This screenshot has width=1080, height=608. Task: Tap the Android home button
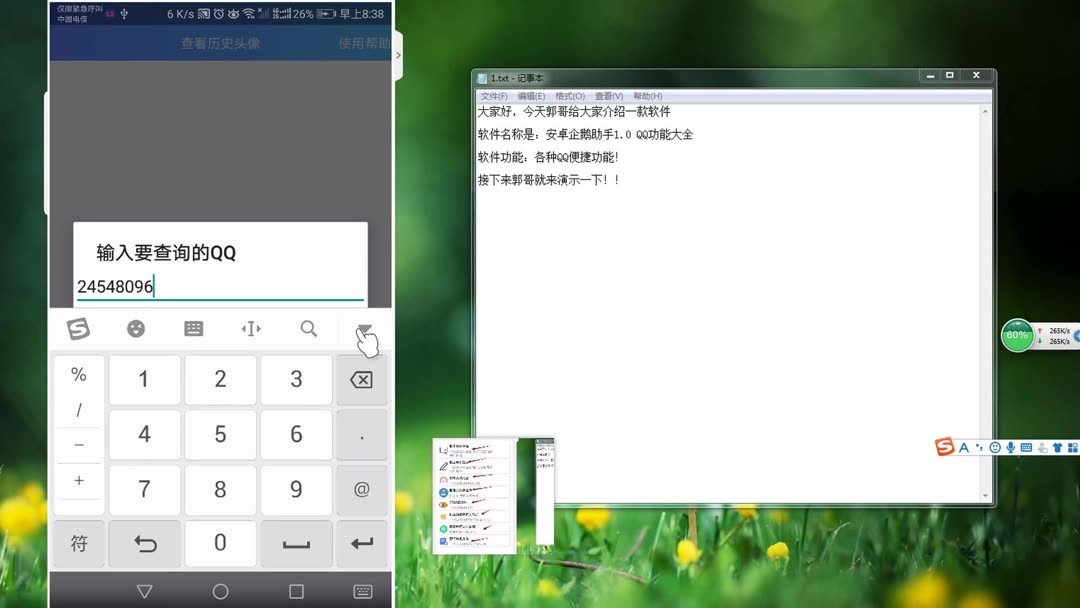(x=219, y=591)
